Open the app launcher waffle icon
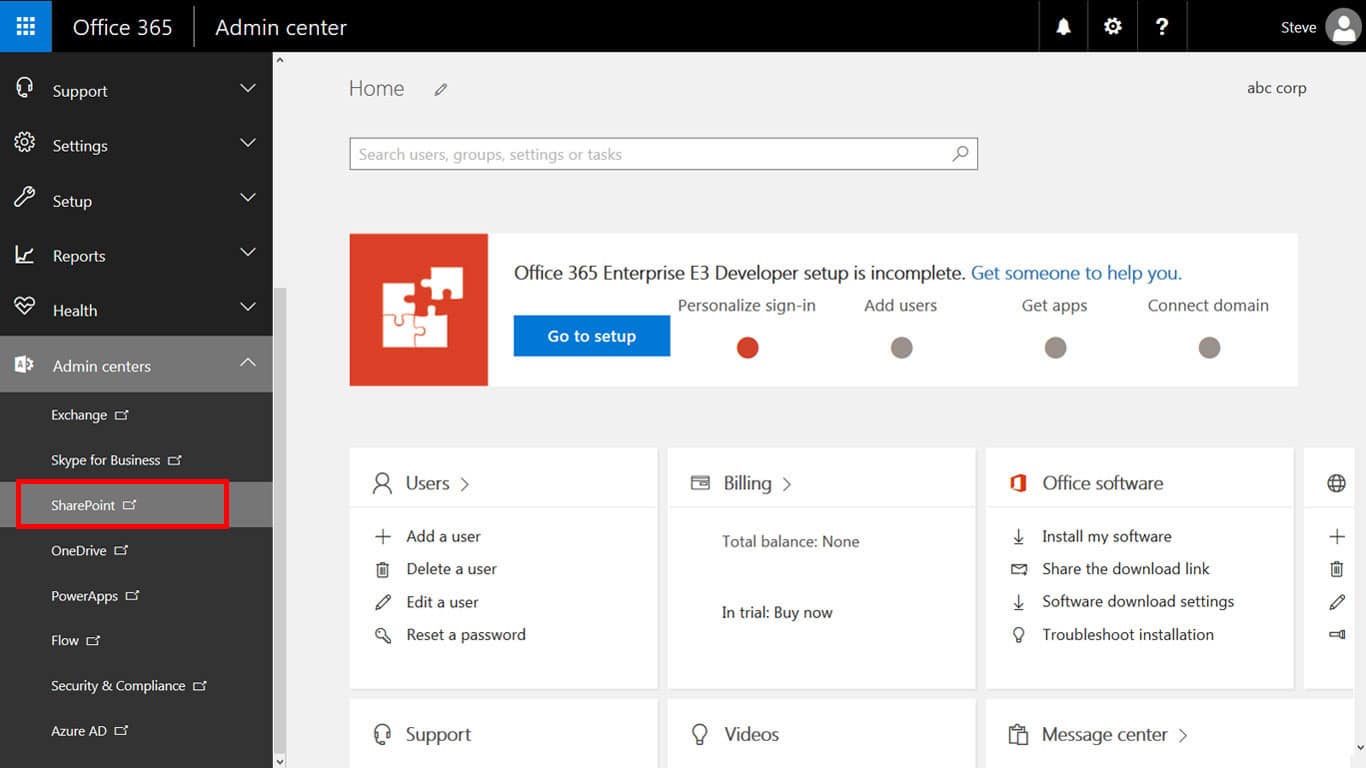The height and width of the screenshot is (768, 1366). click(x=25, y=26)
